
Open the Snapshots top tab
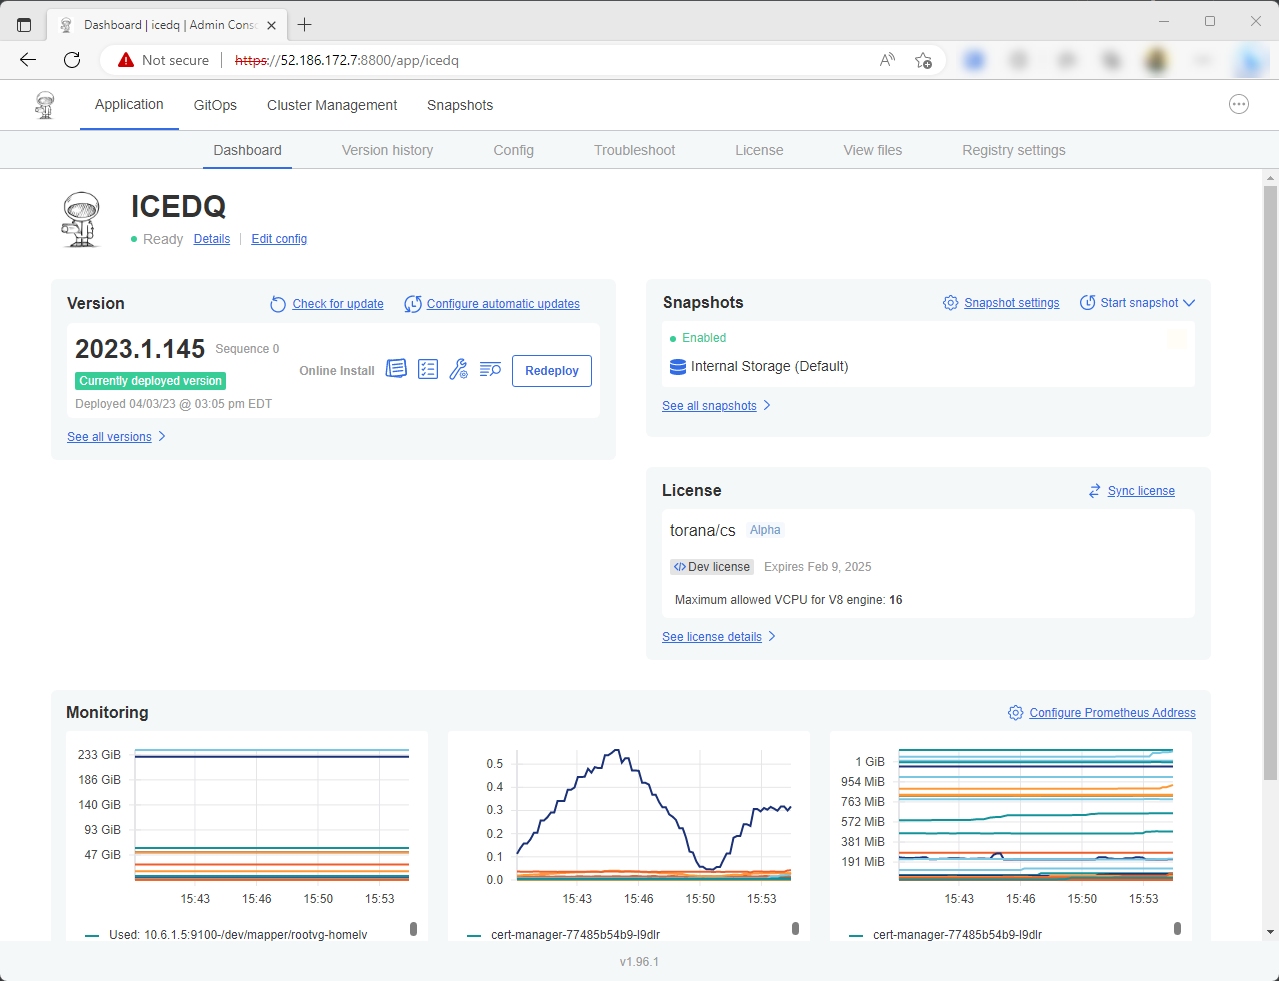click(460, 105)
